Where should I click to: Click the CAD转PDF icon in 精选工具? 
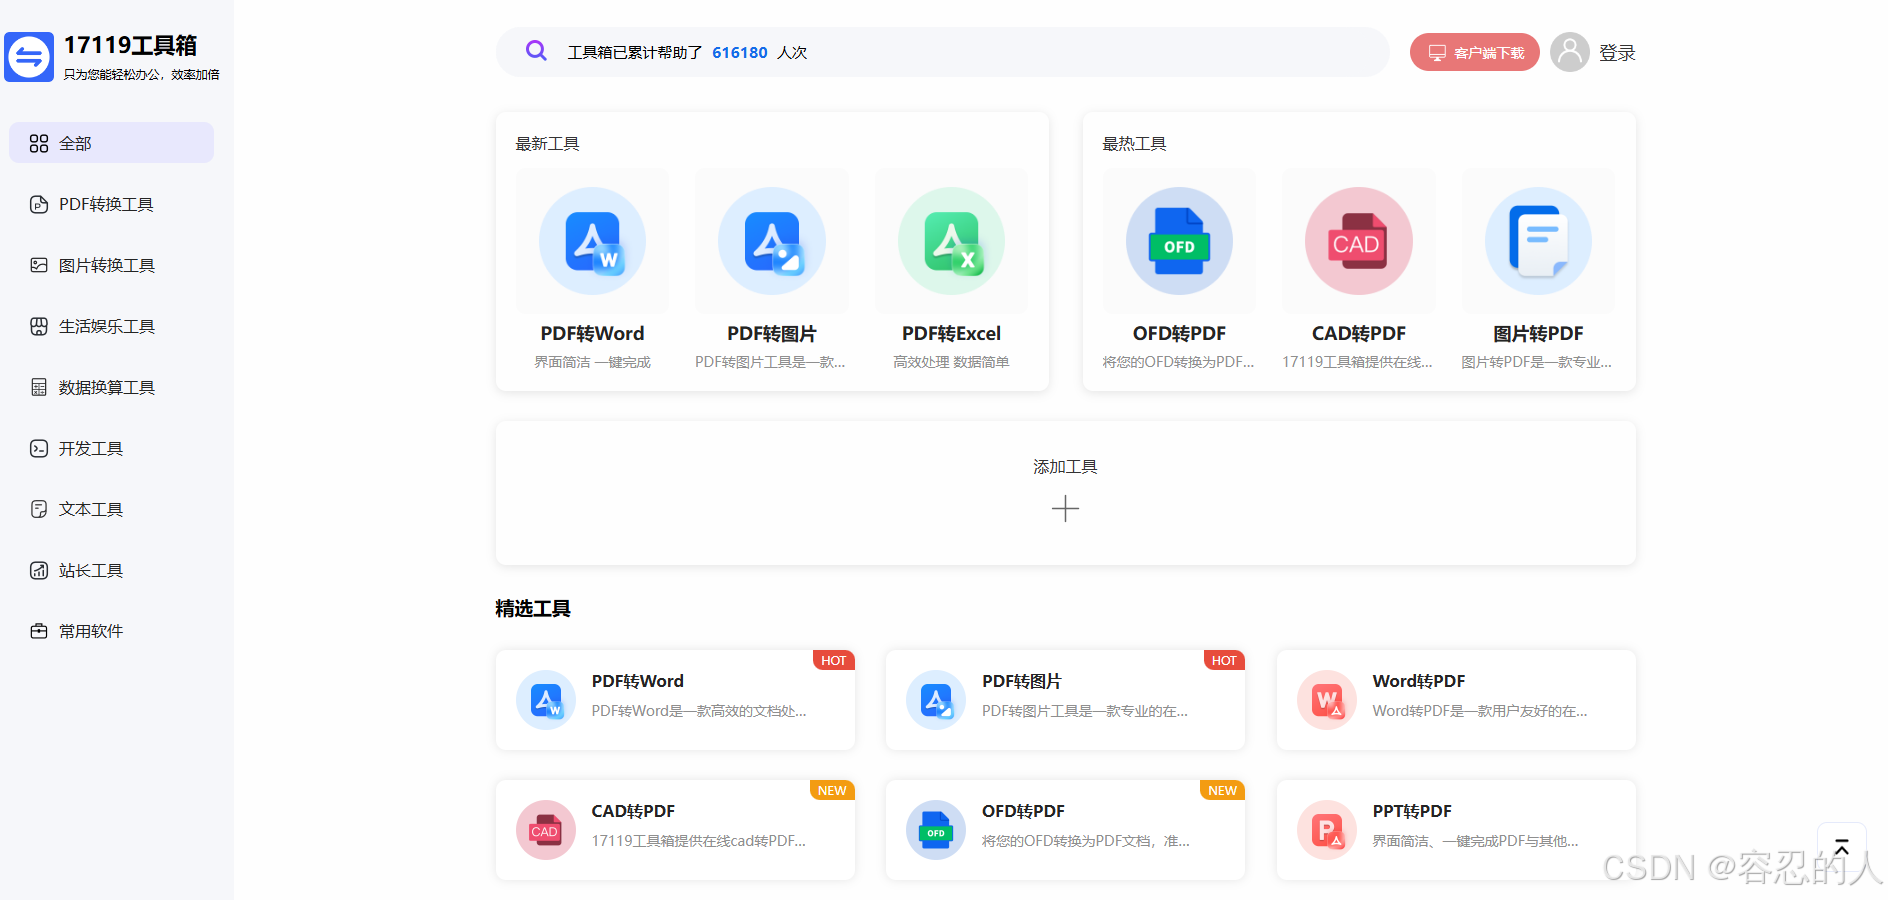[546, 830]
